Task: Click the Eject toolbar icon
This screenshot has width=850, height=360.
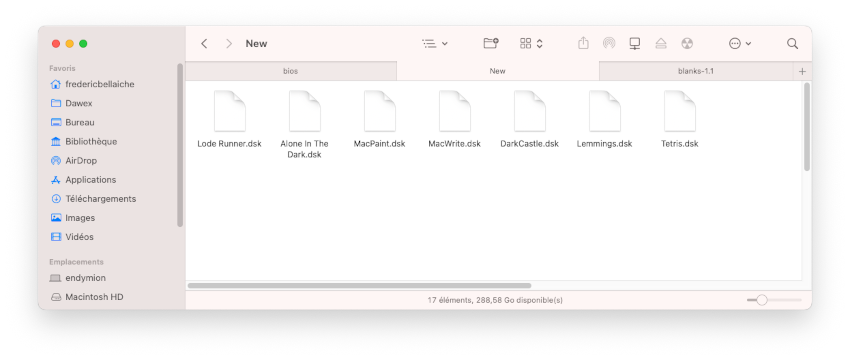Action: [x=661, y=44]
